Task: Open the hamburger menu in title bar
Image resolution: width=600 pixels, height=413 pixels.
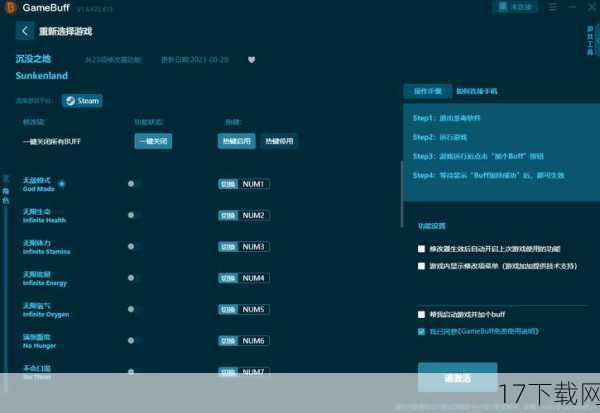Action: 552,7
